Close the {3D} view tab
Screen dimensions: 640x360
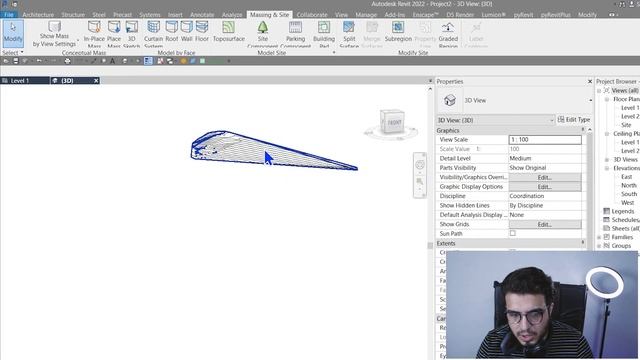(x=96, y=81)
